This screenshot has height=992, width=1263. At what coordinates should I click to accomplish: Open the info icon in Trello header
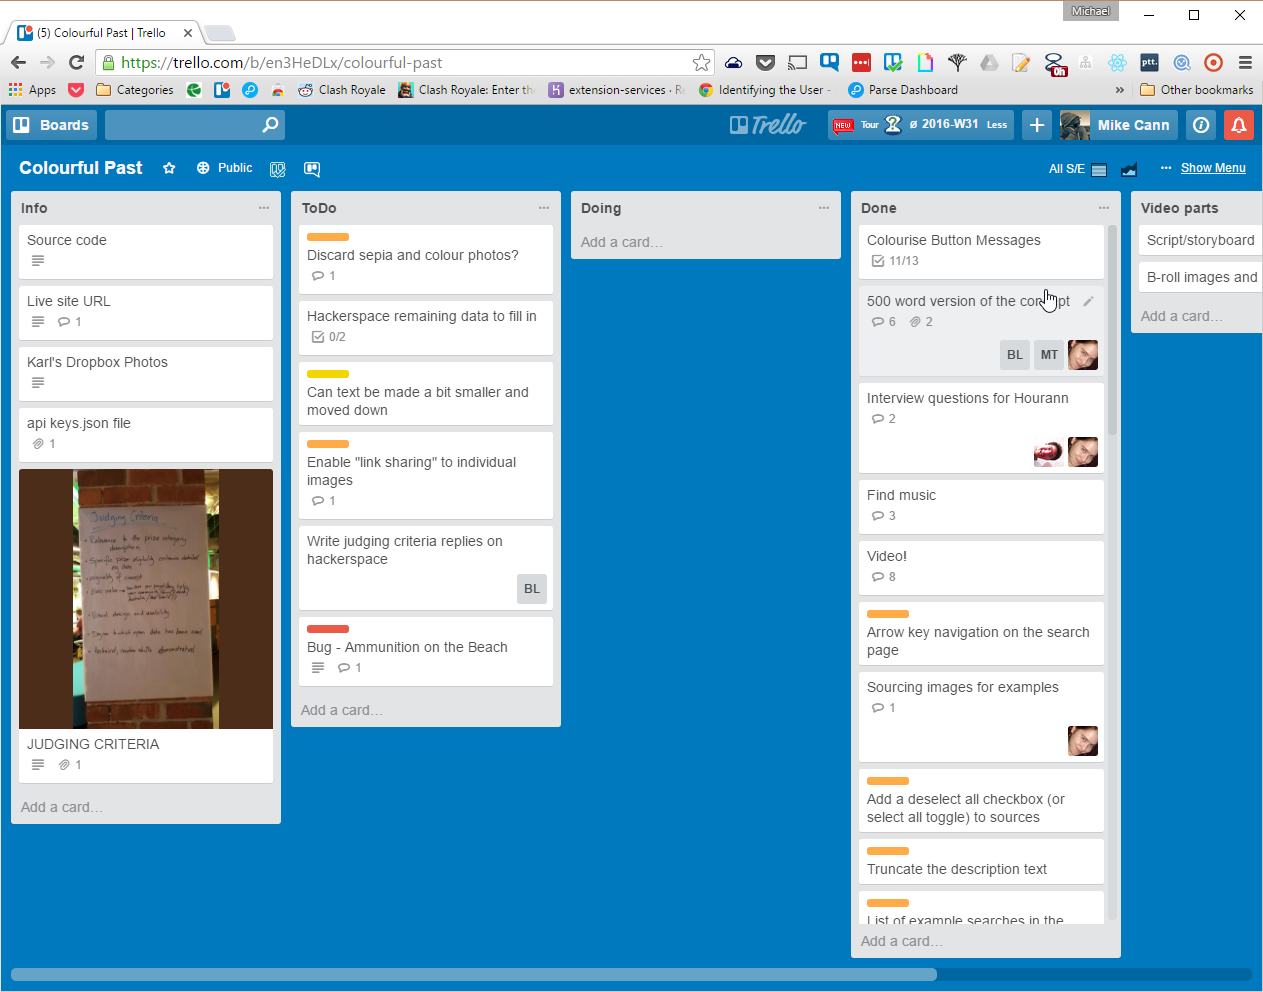click(1201, 125)
